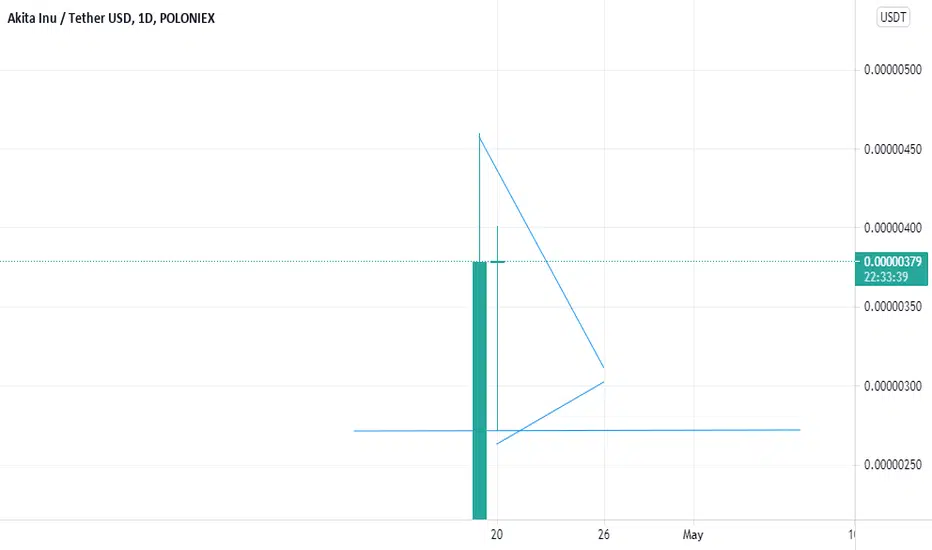The height and width of the screenshot is (550, 932).
Task: Click the countdown timer 22:33:39
Action: point(886,277)
